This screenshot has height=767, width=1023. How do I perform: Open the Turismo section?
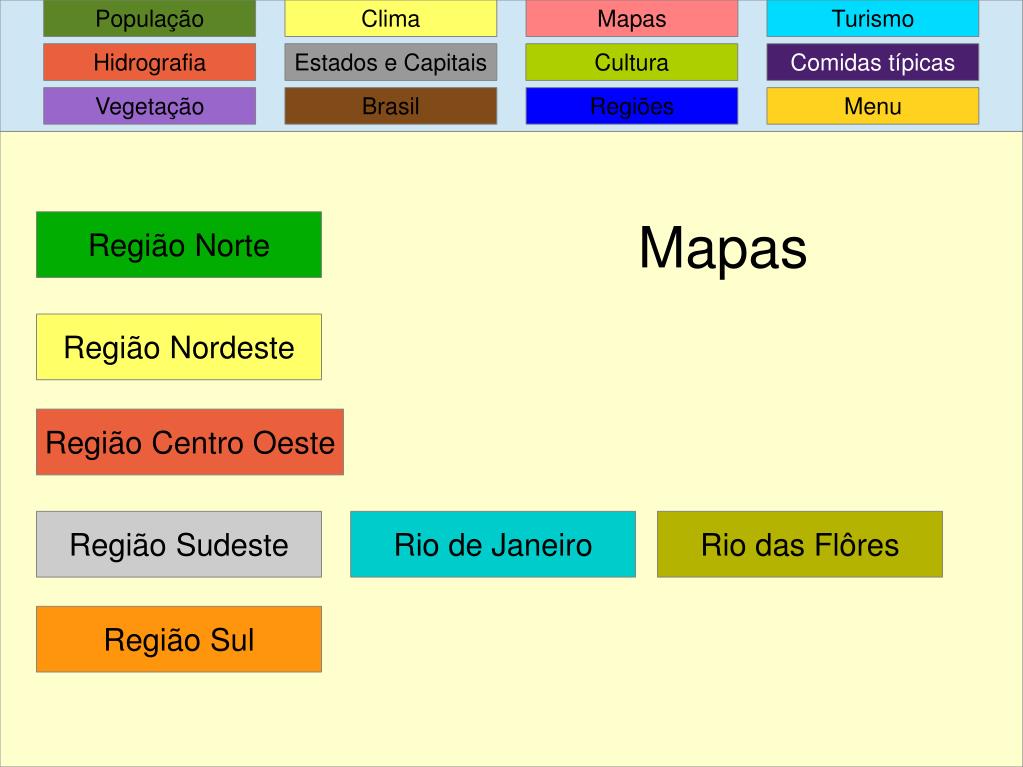[x=872, y=18]
